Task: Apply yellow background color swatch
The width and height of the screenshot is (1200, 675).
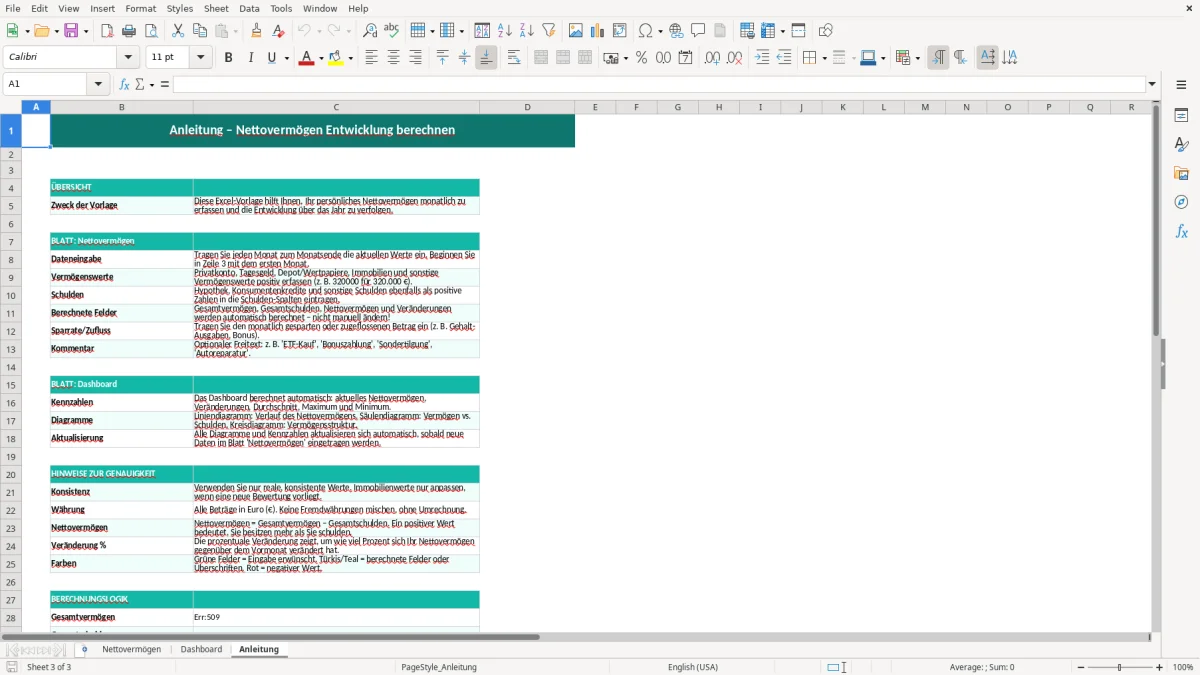Action: [336, 58]
